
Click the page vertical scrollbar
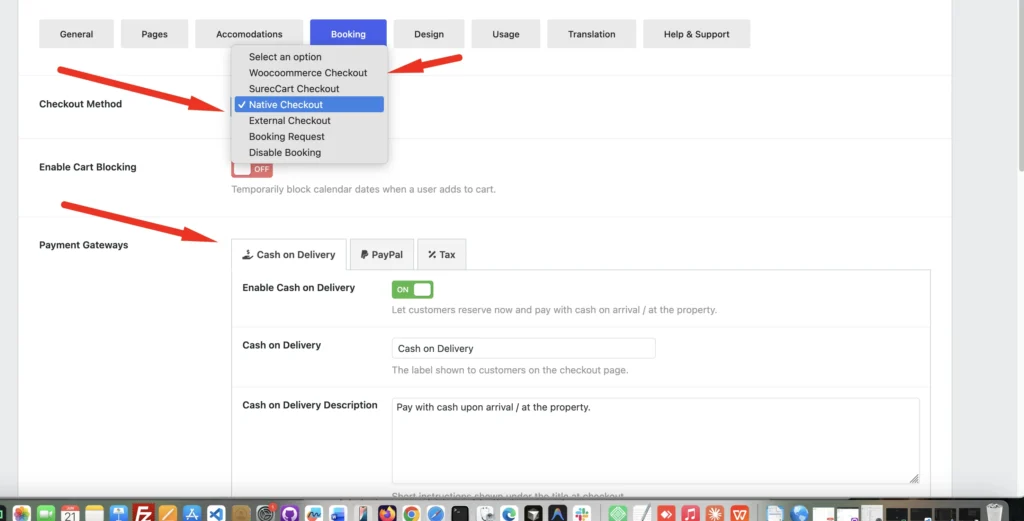[1019, 85]
